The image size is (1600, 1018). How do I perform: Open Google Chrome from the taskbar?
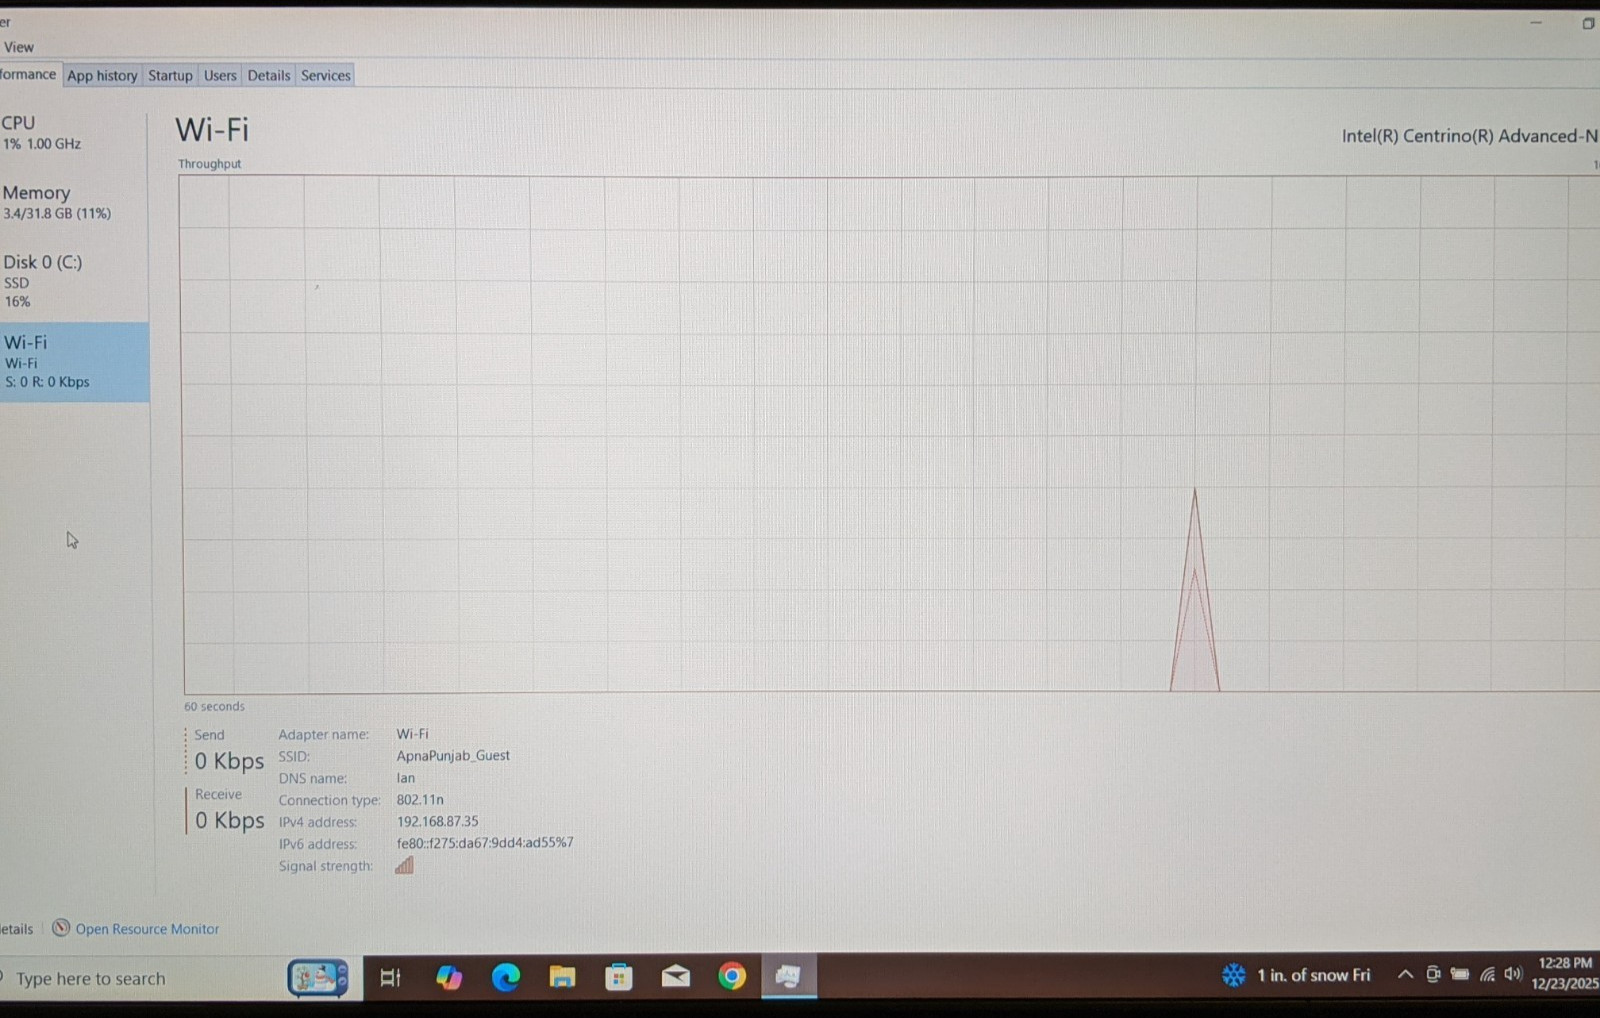click(732, 976)
